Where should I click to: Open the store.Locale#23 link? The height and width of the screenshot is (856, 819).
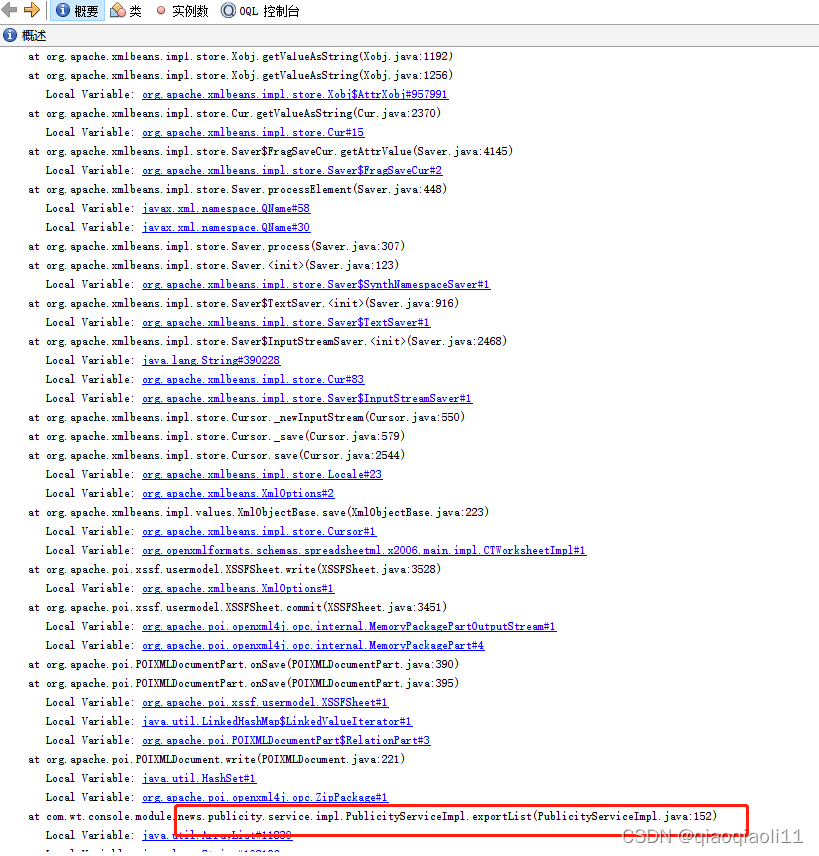click(262, 474)
